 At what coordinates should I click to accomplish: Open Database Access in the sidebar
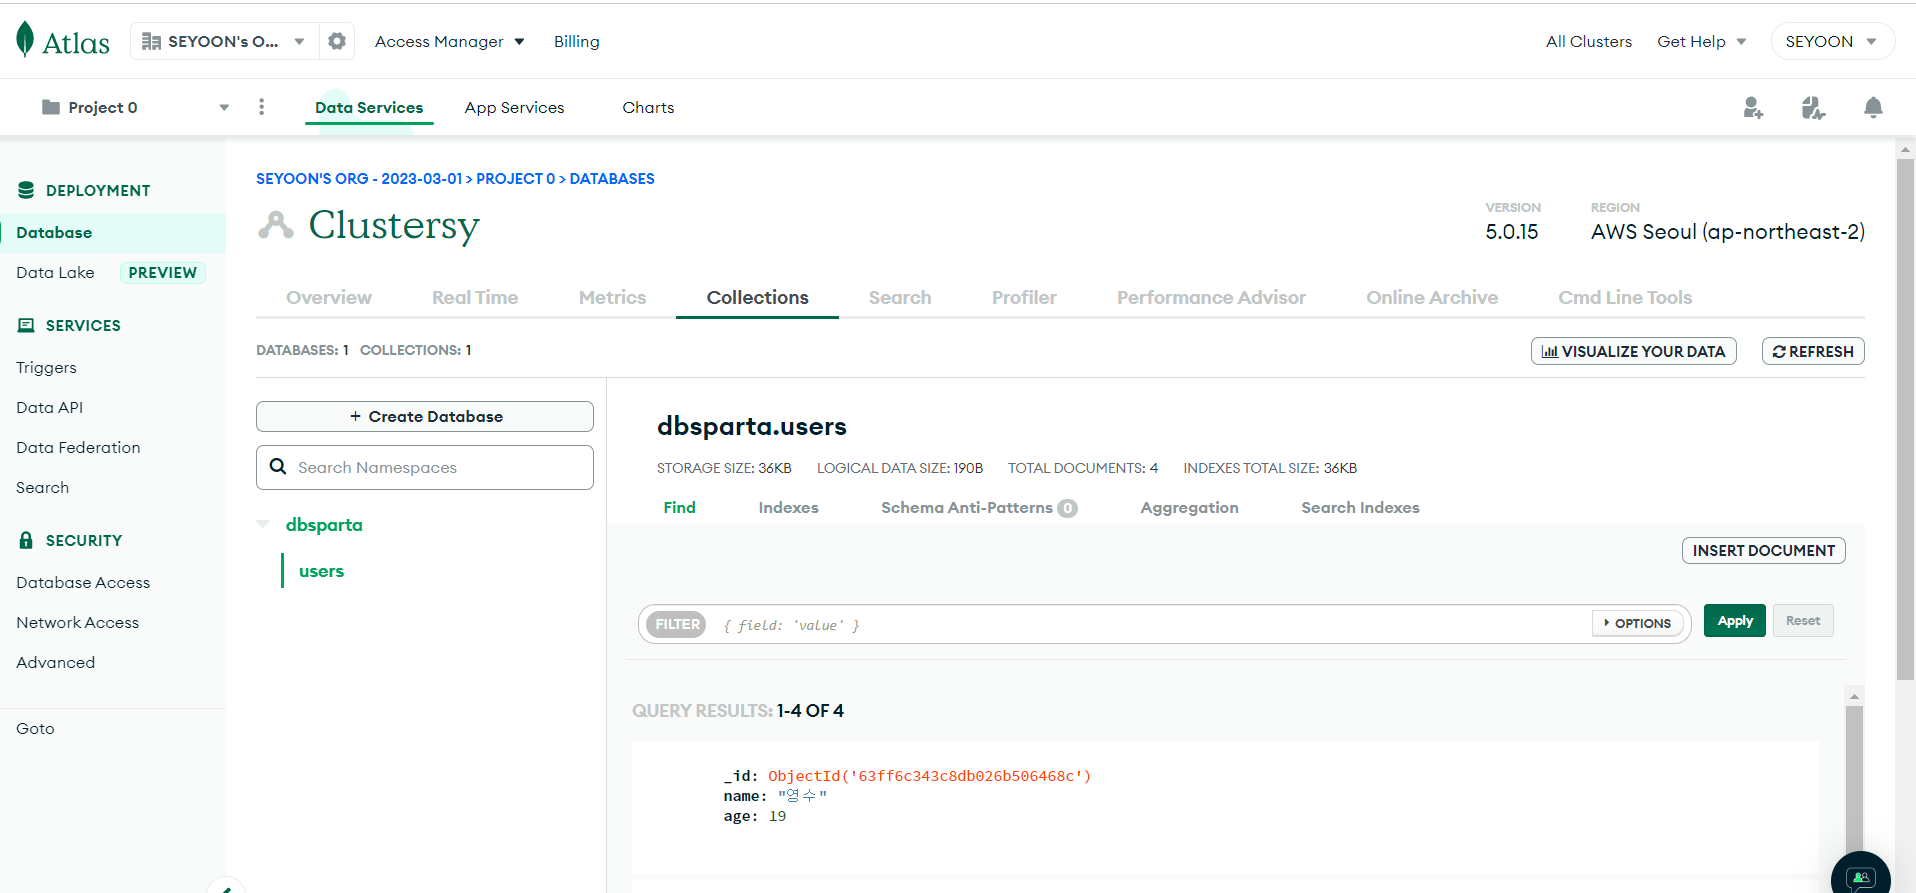point(83,582)
